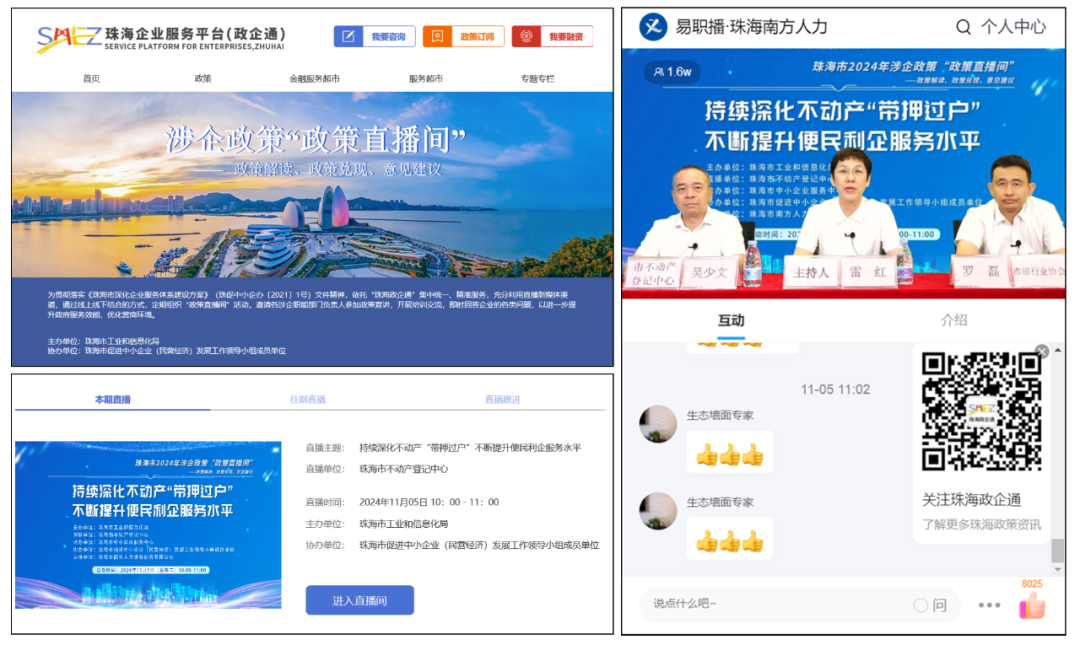Click the chat scrollbar up arrow
This screenshot has height=645, width=1080.
pos(1058,351)
